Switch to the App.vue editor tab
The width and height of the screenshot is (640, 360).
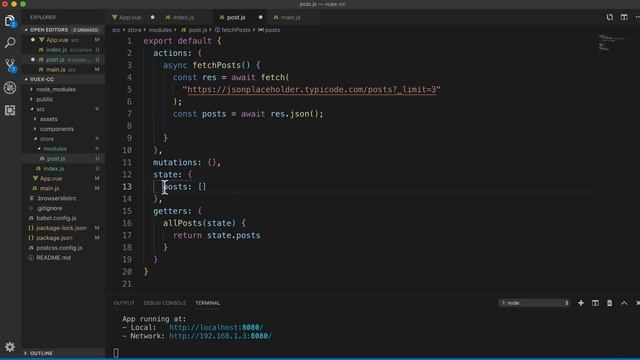pos(129,18)
